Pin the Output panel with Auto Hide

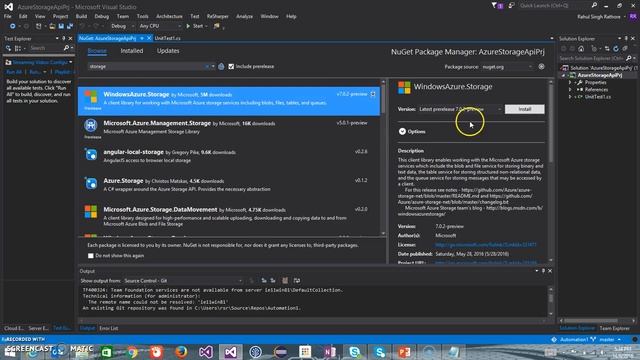tap(543, 271)
